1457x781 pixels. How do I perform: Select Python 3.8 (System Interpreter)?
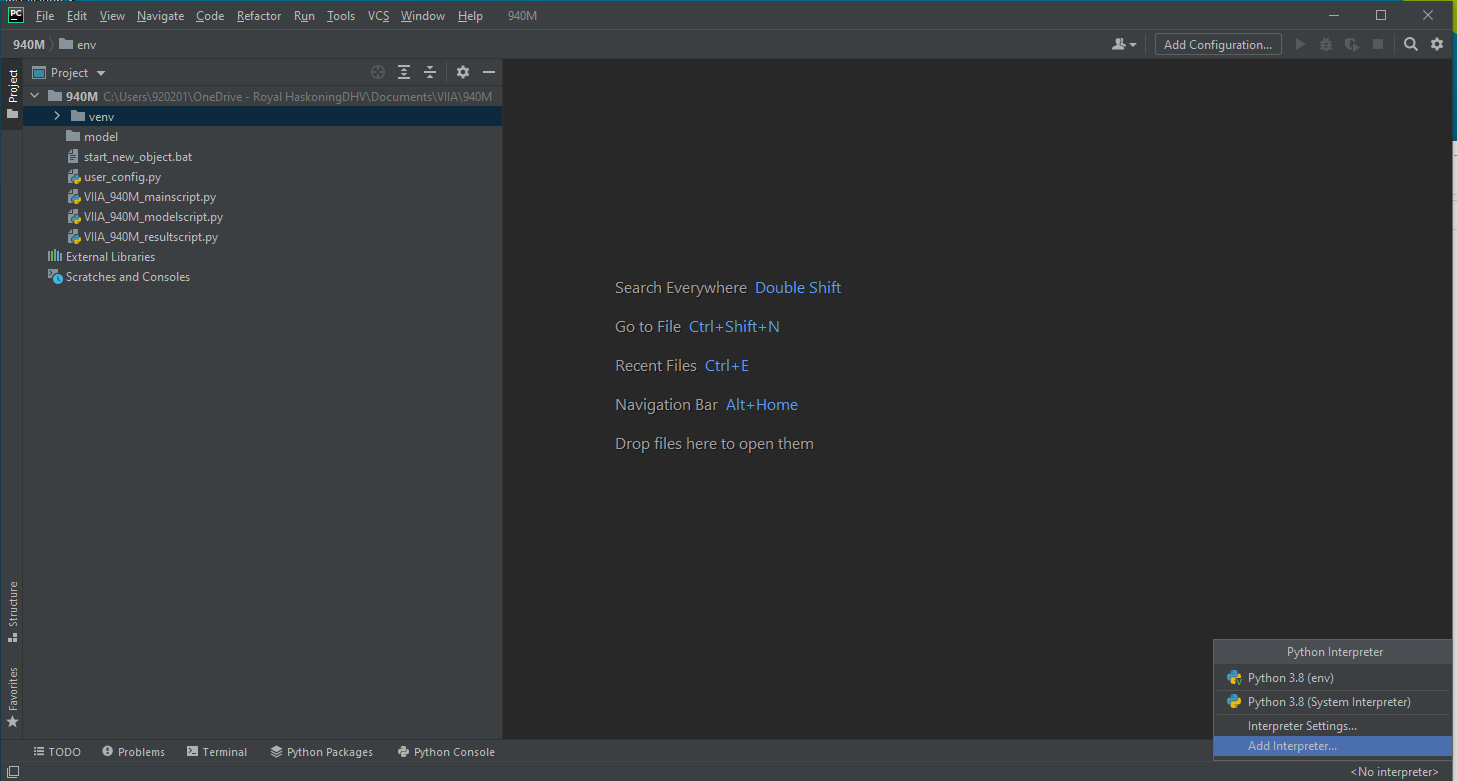coord(1332,702)
